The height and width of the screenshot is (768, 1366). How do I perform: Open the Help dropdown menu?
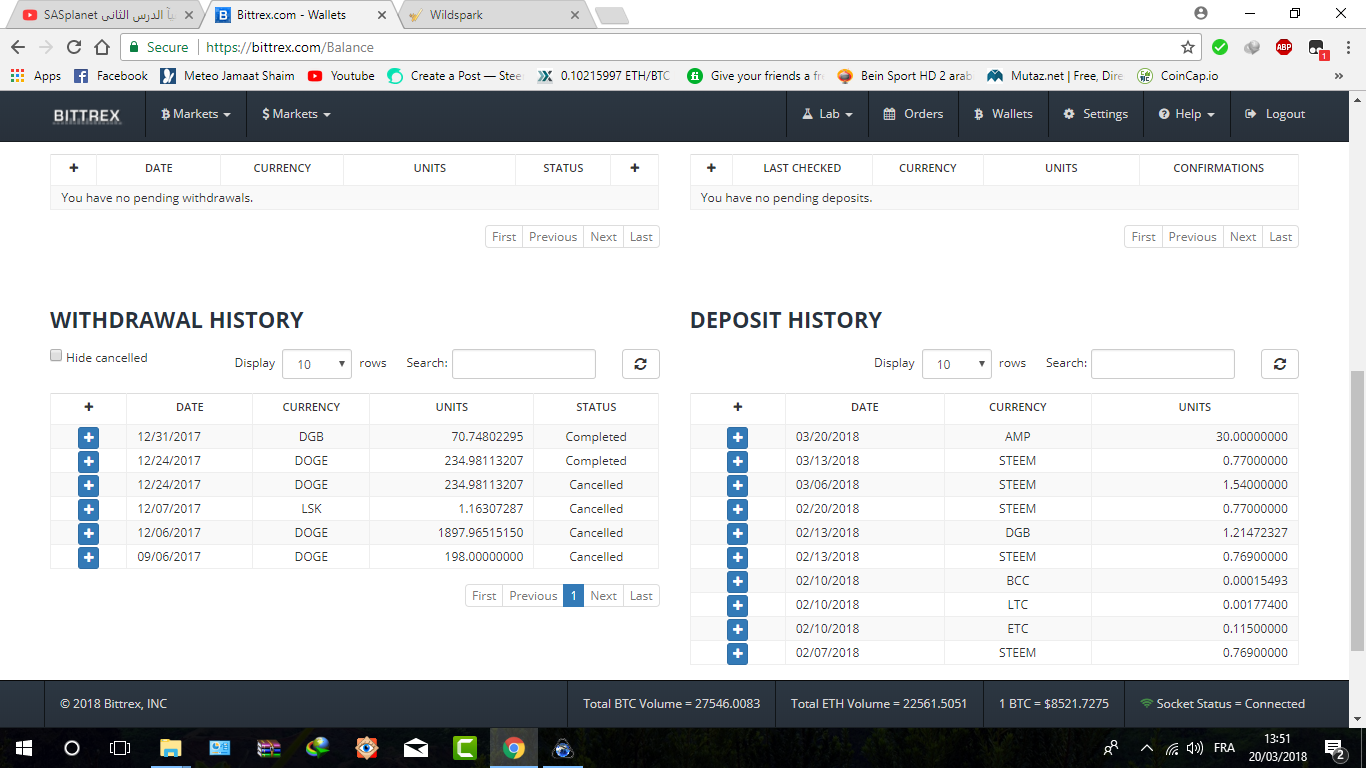pos(1186,114)
